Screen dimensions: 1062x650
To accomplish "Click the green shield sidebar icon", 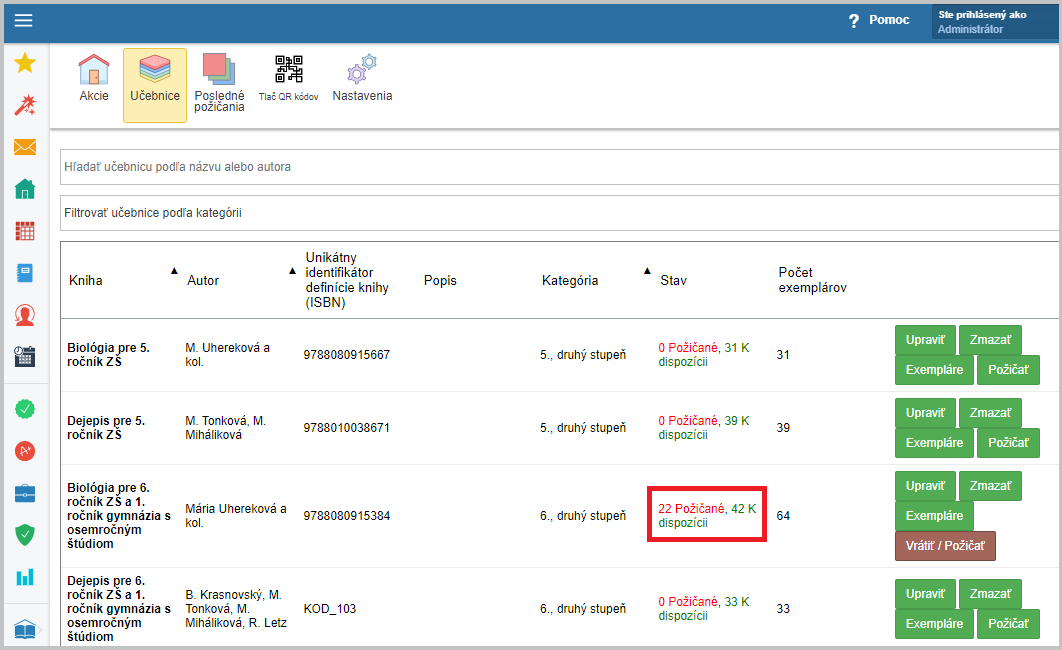I will pyautogui.click(x=25, y=535).
